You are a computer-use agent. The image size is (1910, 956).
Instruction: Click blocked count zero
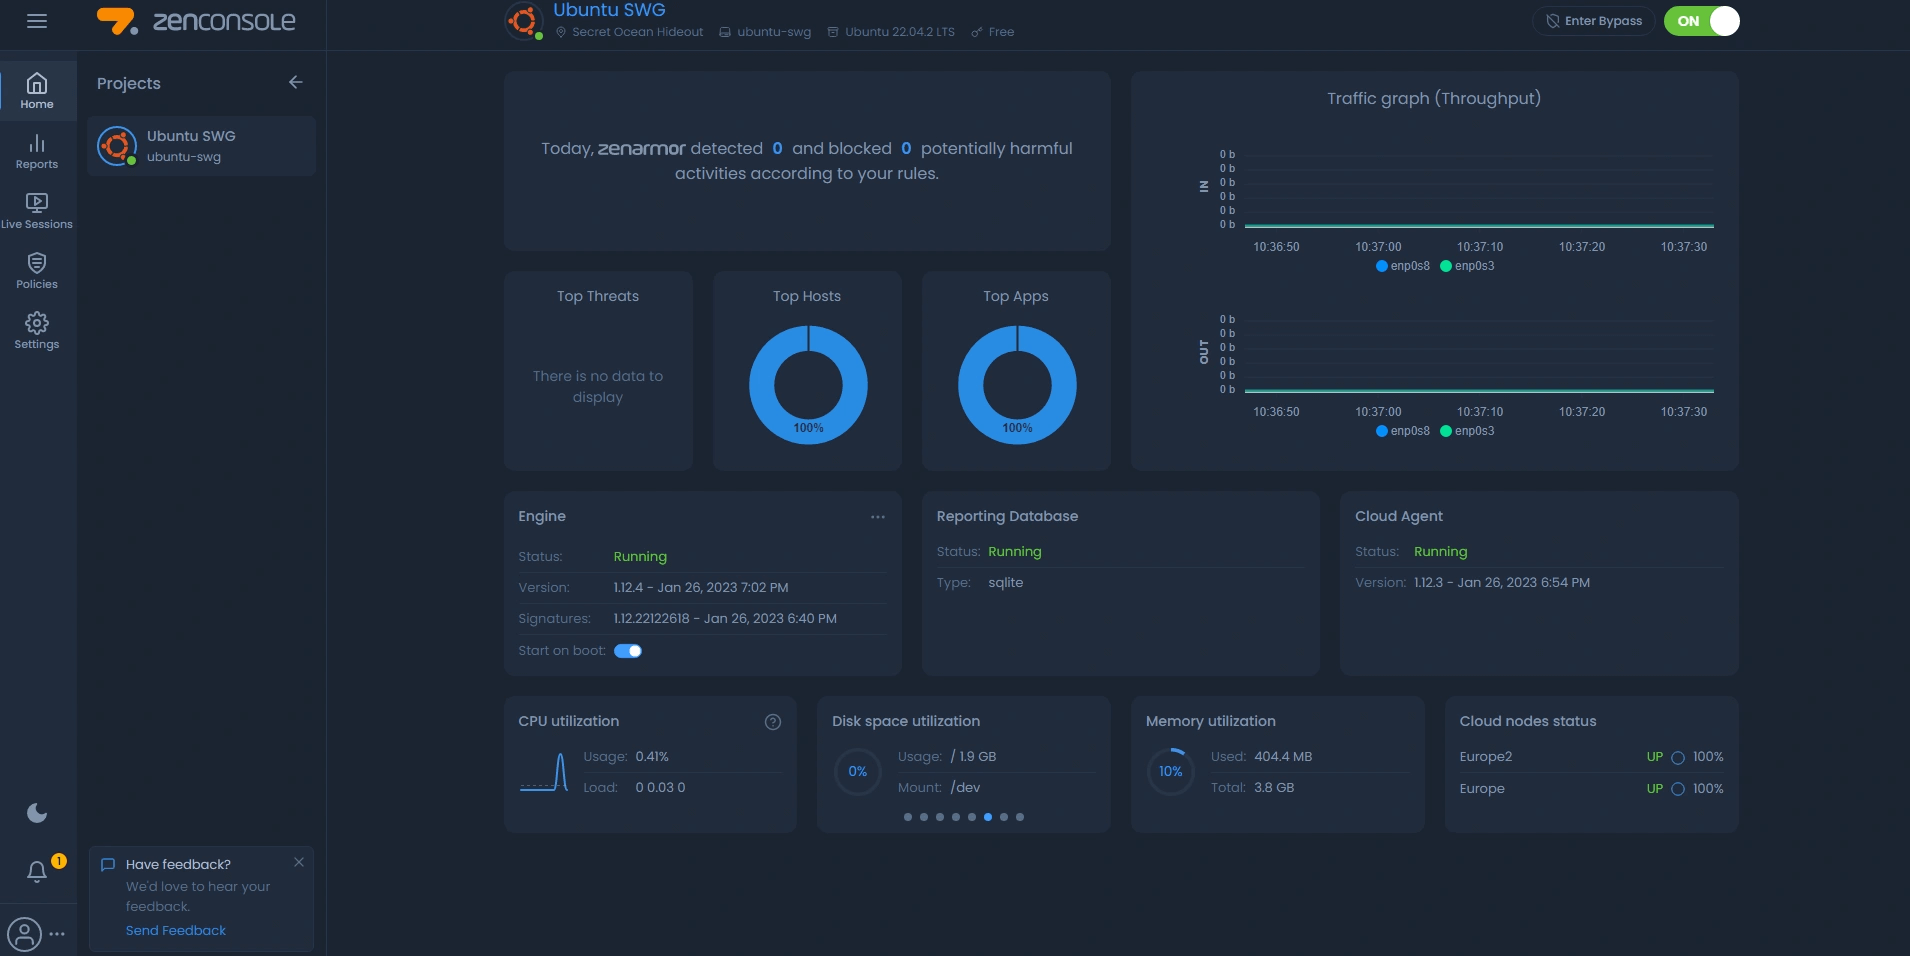click(906, 148)
